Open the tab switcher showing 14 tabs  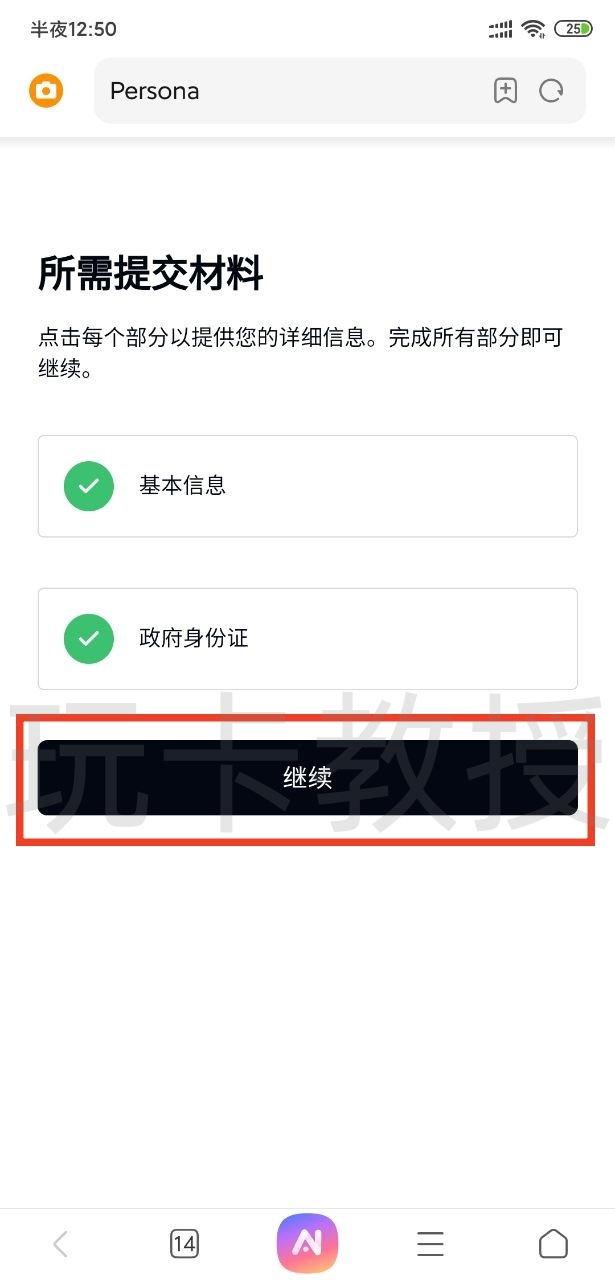click(184, 1243)
